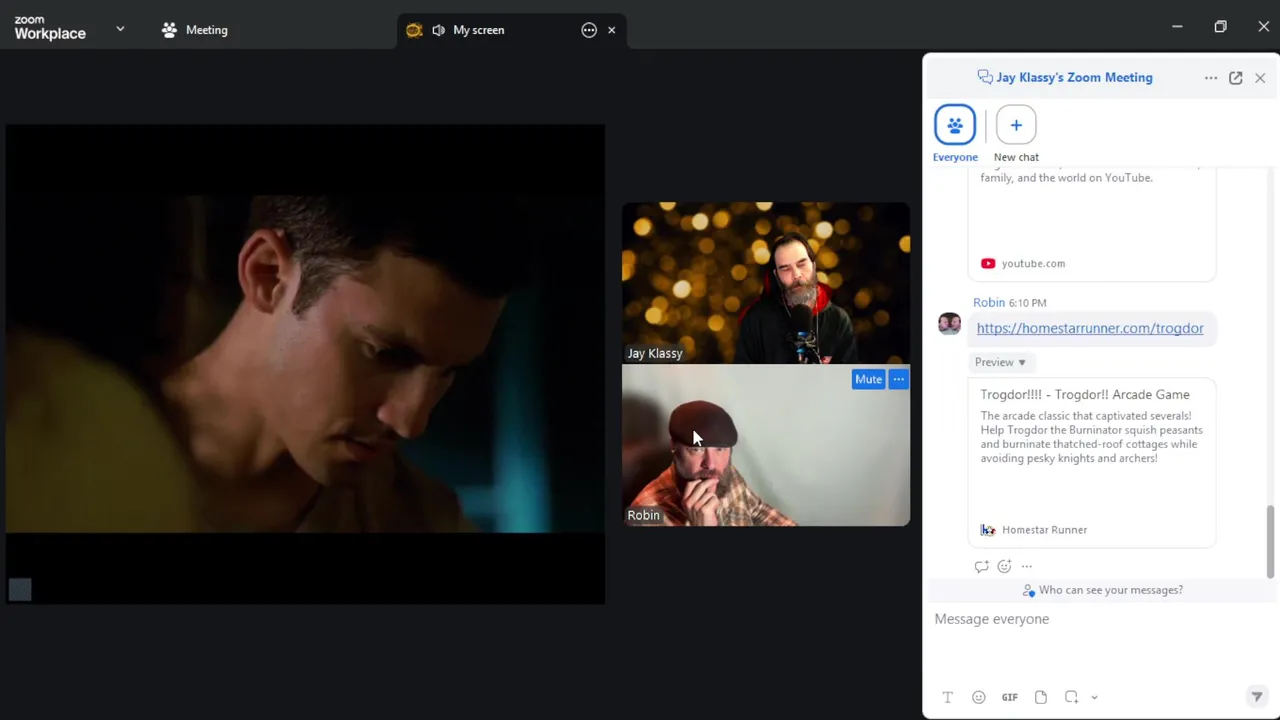The width and height of the screenshot is (1280, 720).
Task: Toggle text formatting icon in chat toolbar
Action: (x=947, y=697)
